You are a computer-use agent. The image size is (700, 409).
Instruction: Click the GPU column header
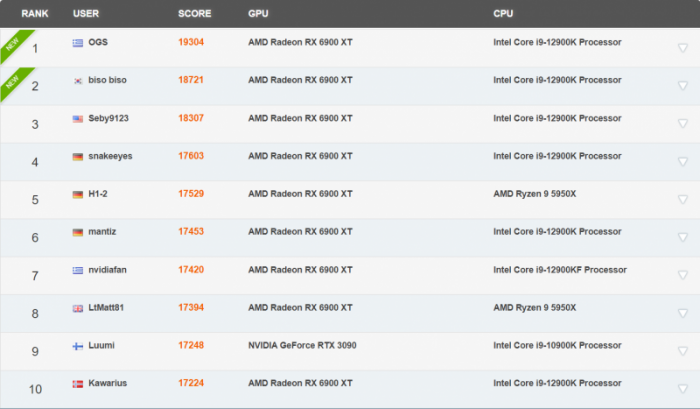tap(258, 14)
